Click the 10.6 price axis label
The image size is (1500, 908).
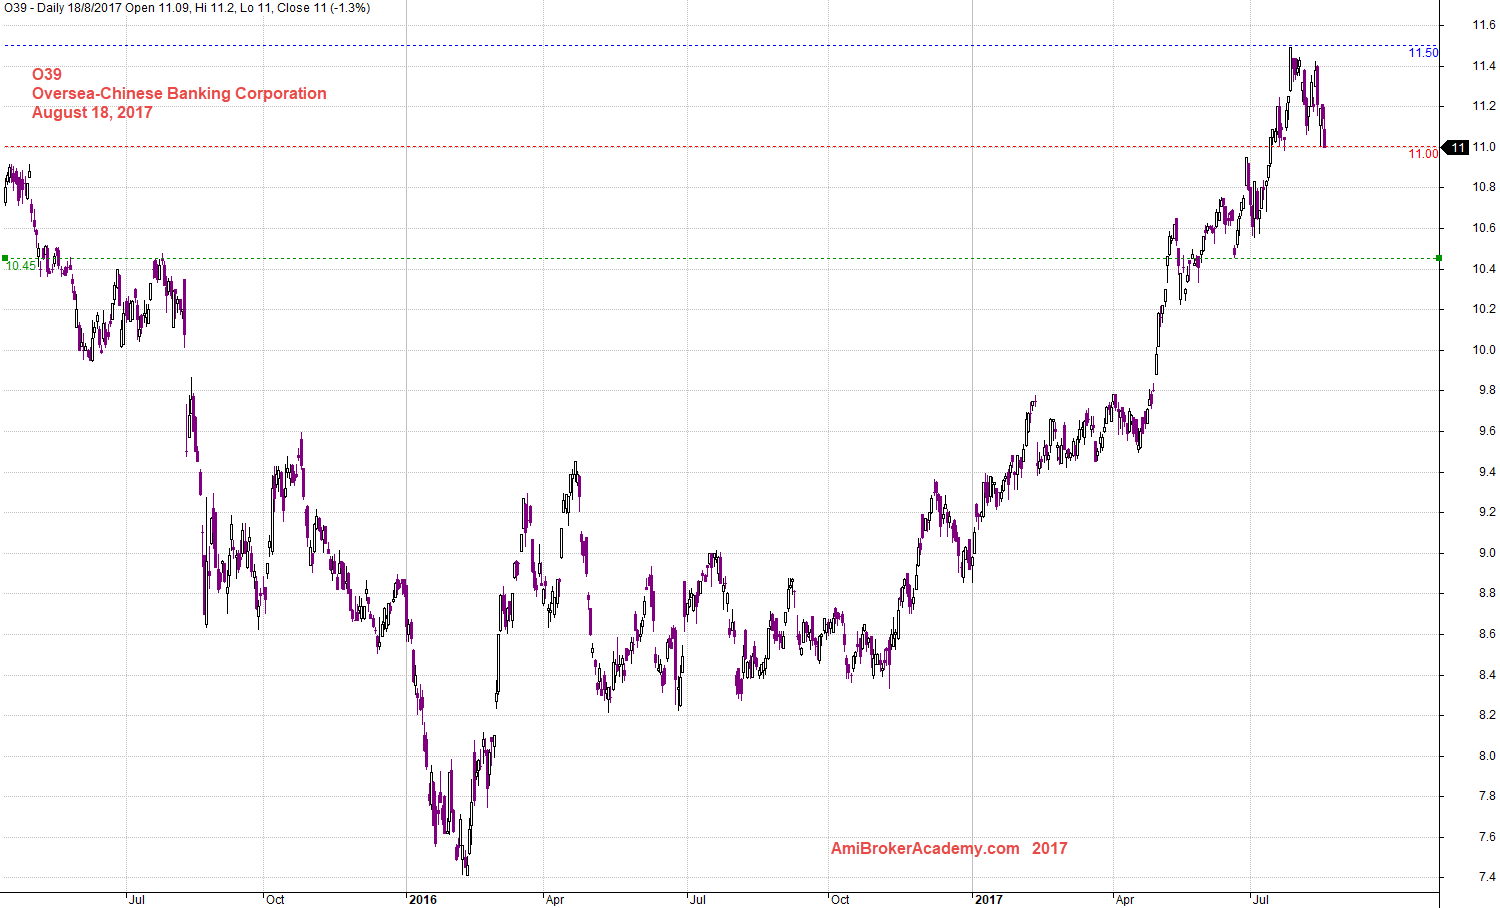point(1483,228)
